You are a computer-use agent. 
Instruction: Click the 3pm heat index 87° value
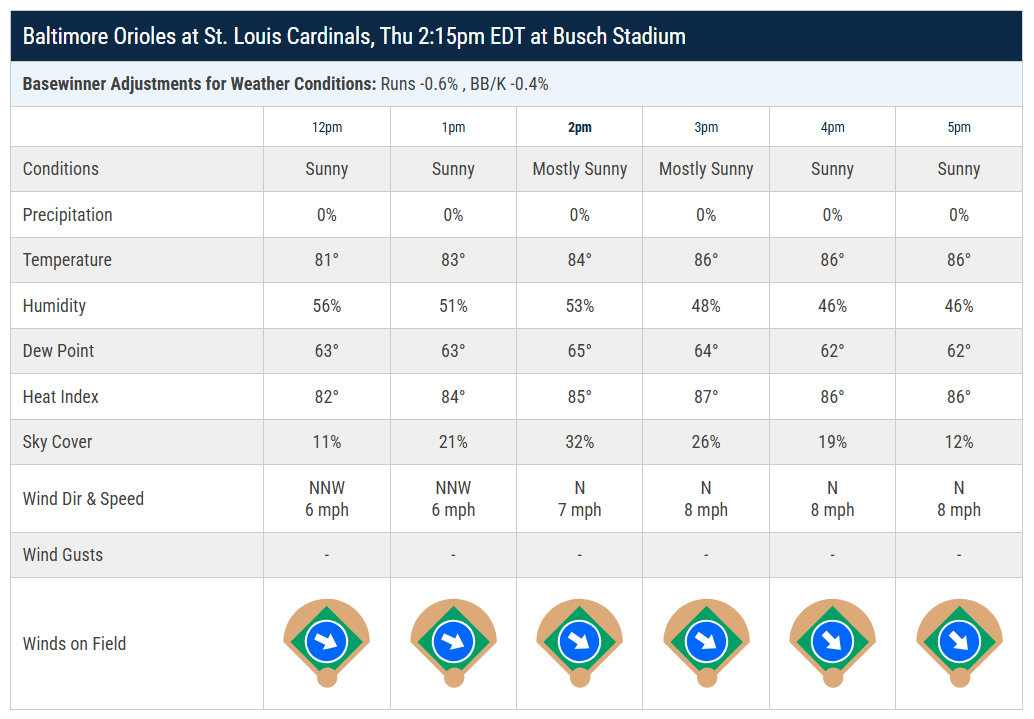[x=706, y=397]
